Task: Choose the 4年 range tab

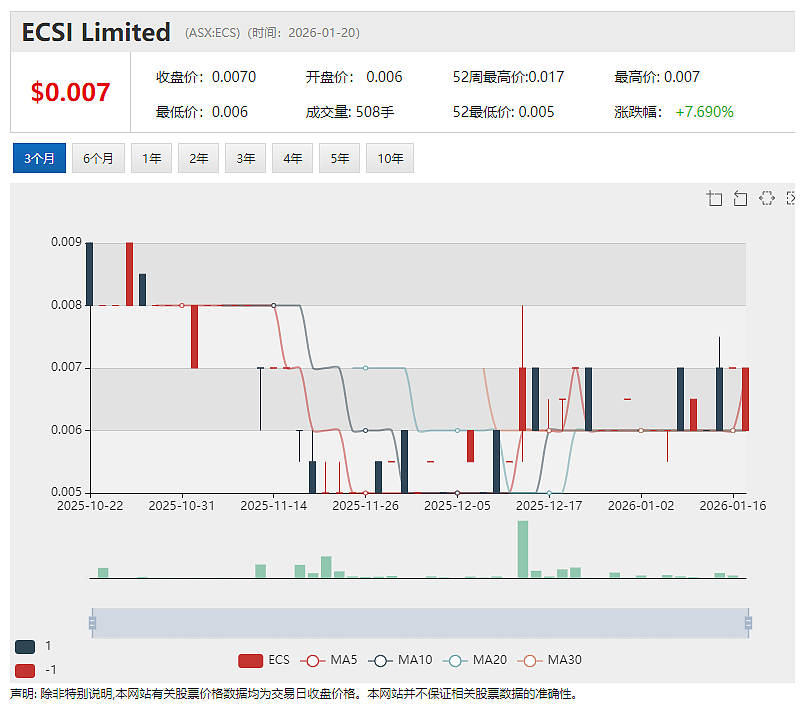Action: coord(292,158)
